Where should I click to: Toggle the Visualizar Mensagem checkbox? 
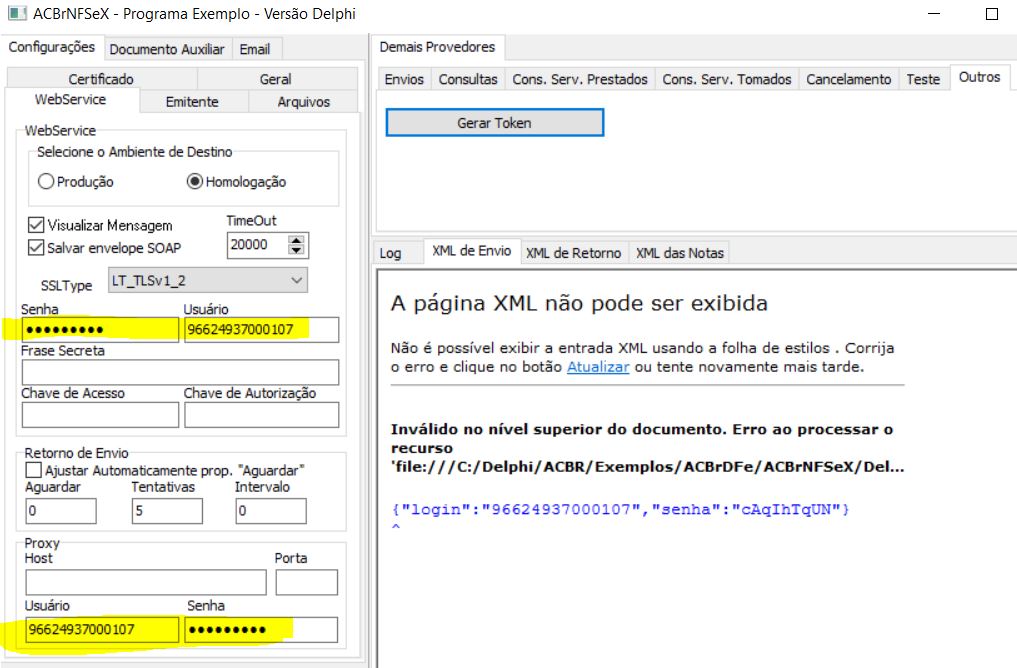tap(36, 225)
